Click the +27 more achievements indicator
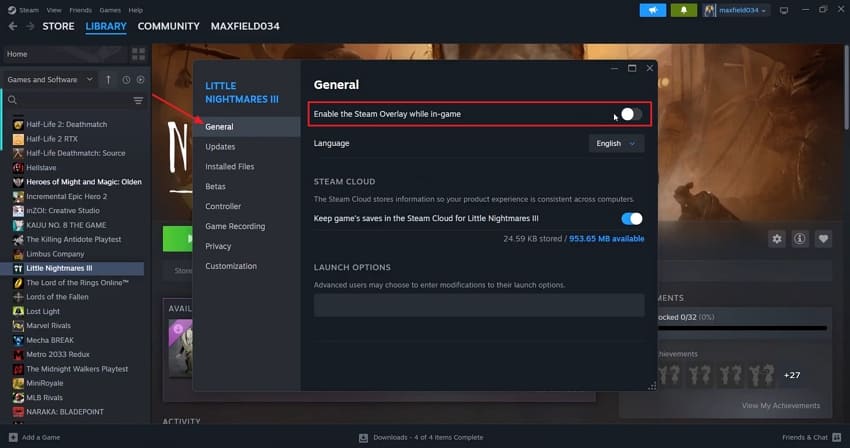 pyautogui.click(x=792, y=375)
